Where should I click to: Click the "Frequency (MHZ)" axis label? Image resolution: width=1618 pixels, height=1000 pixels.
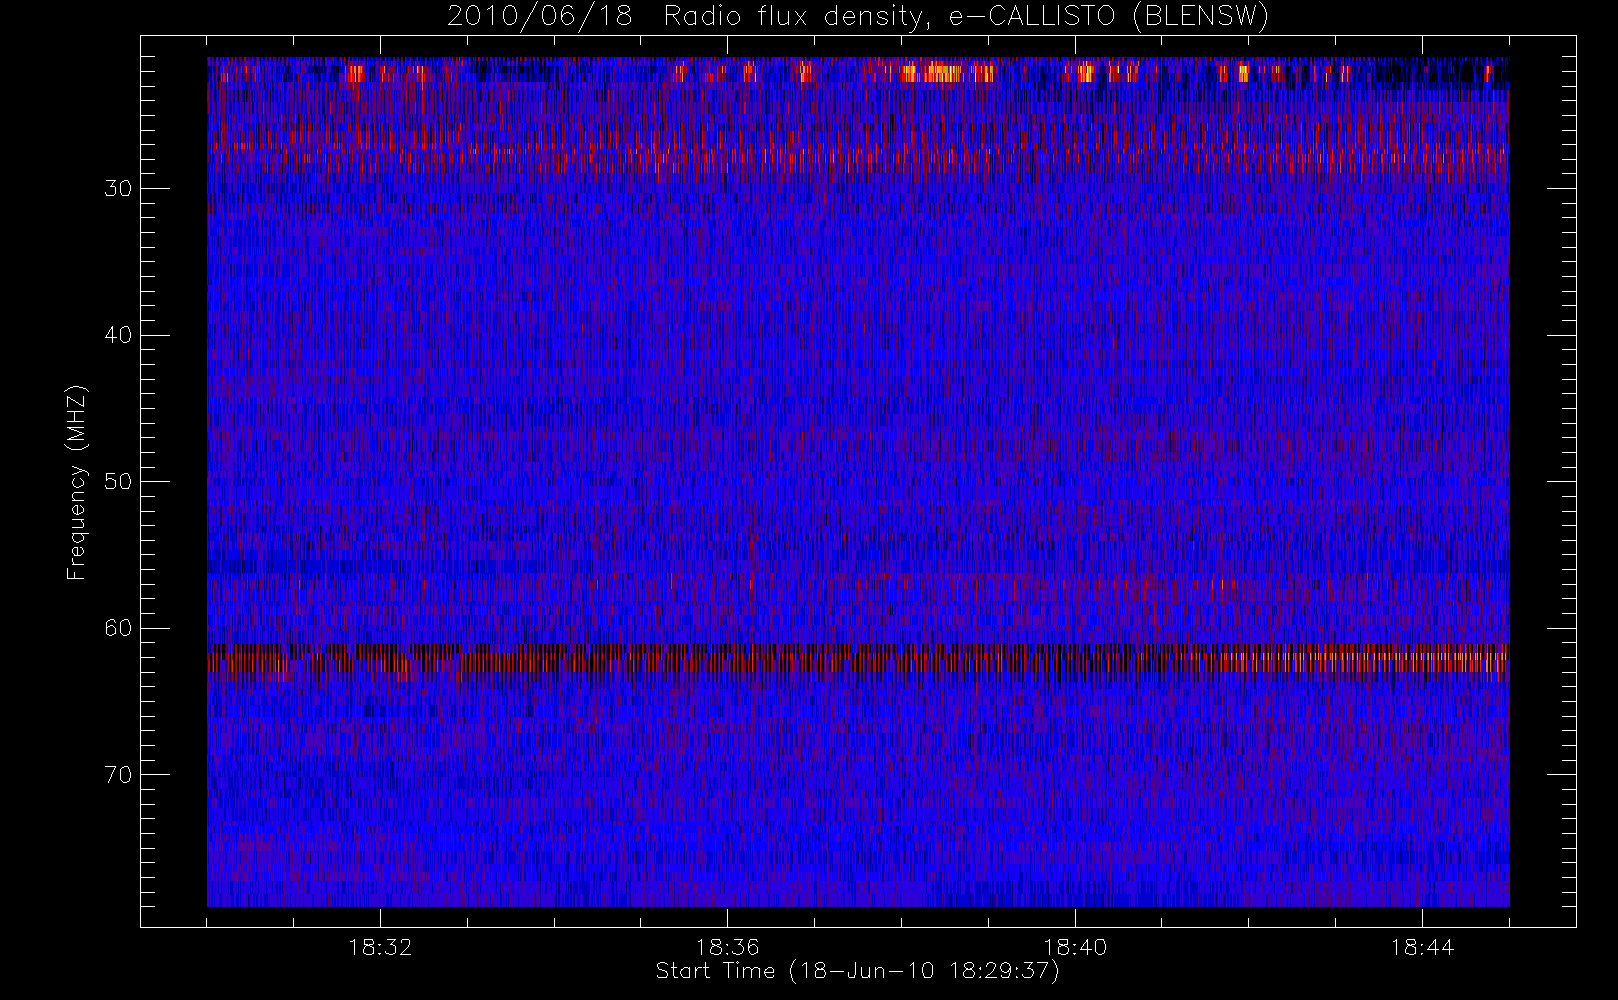pyautogui.click(x=77, y=483)
